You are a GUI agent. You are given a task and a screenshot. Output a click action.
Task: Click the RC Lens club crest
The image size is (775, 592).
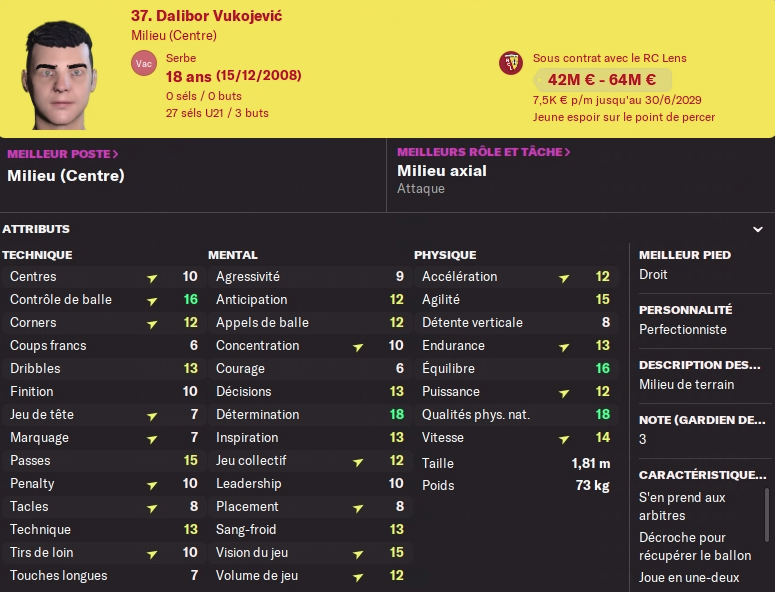[511, 64]
